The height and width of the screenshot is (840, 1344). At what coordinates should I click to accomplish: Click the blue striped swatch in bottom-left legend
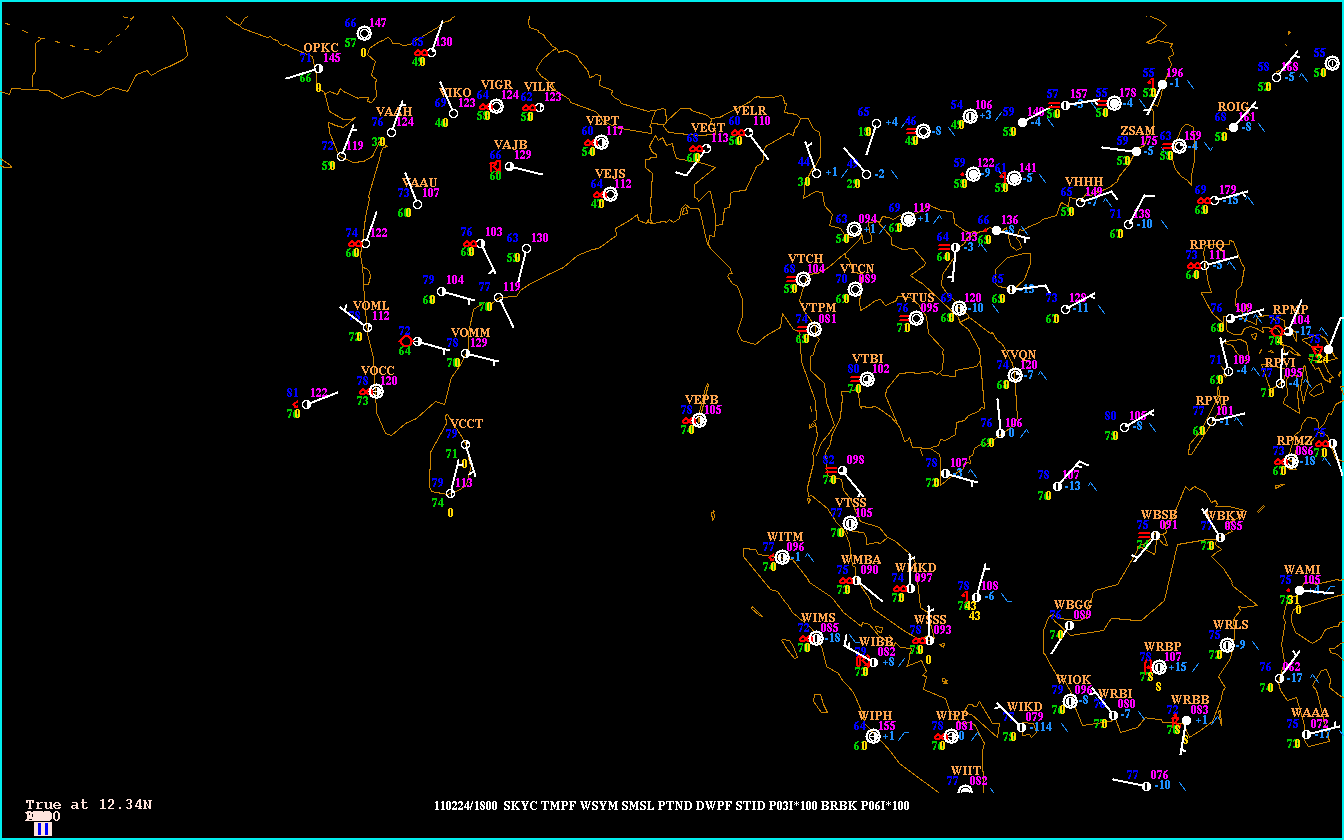pos(43,828)
